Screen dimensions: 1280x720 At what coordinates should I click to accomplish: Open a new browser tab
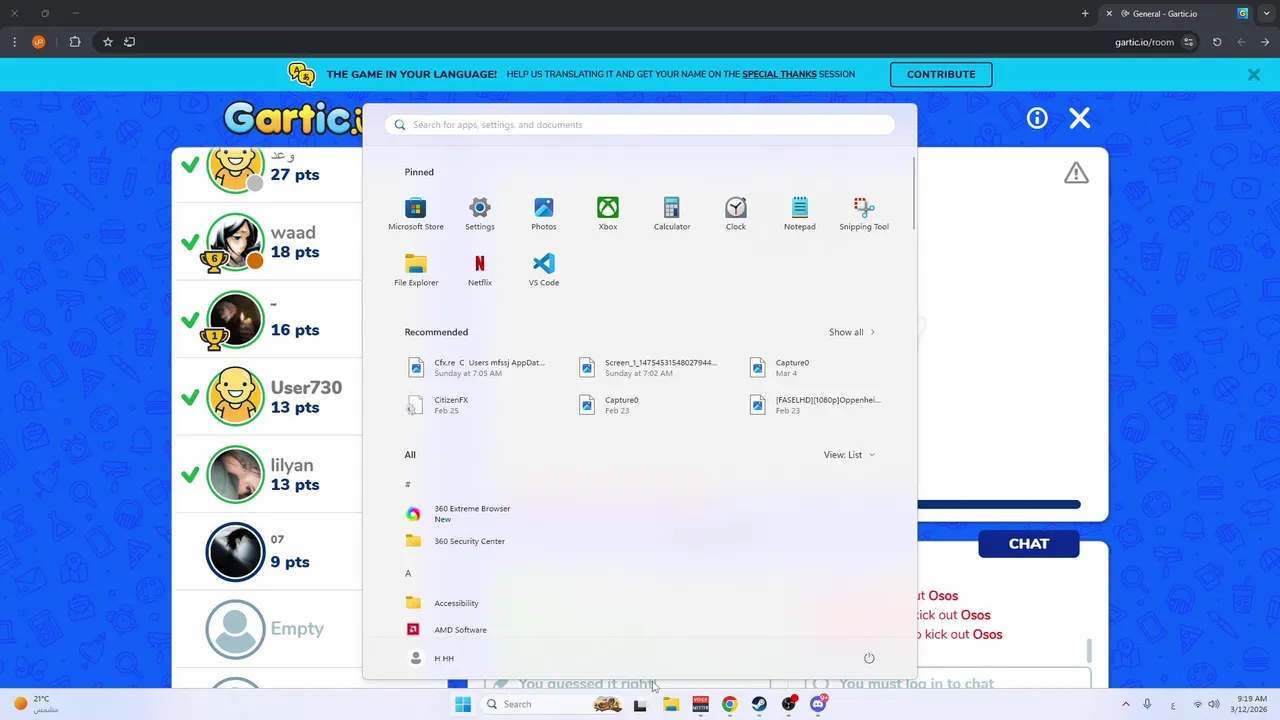click(1085, 13)
